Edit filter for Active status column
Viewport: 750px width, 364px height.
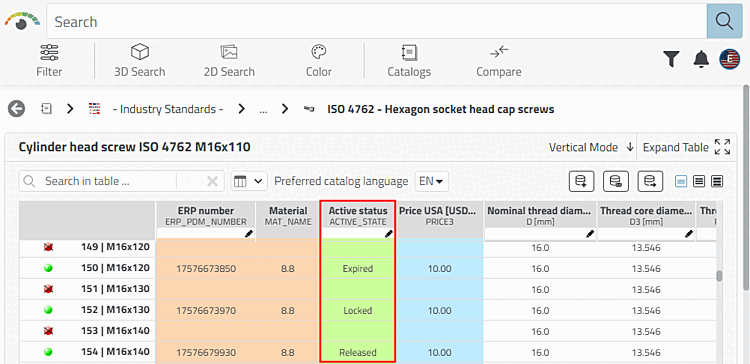(389, 233)
